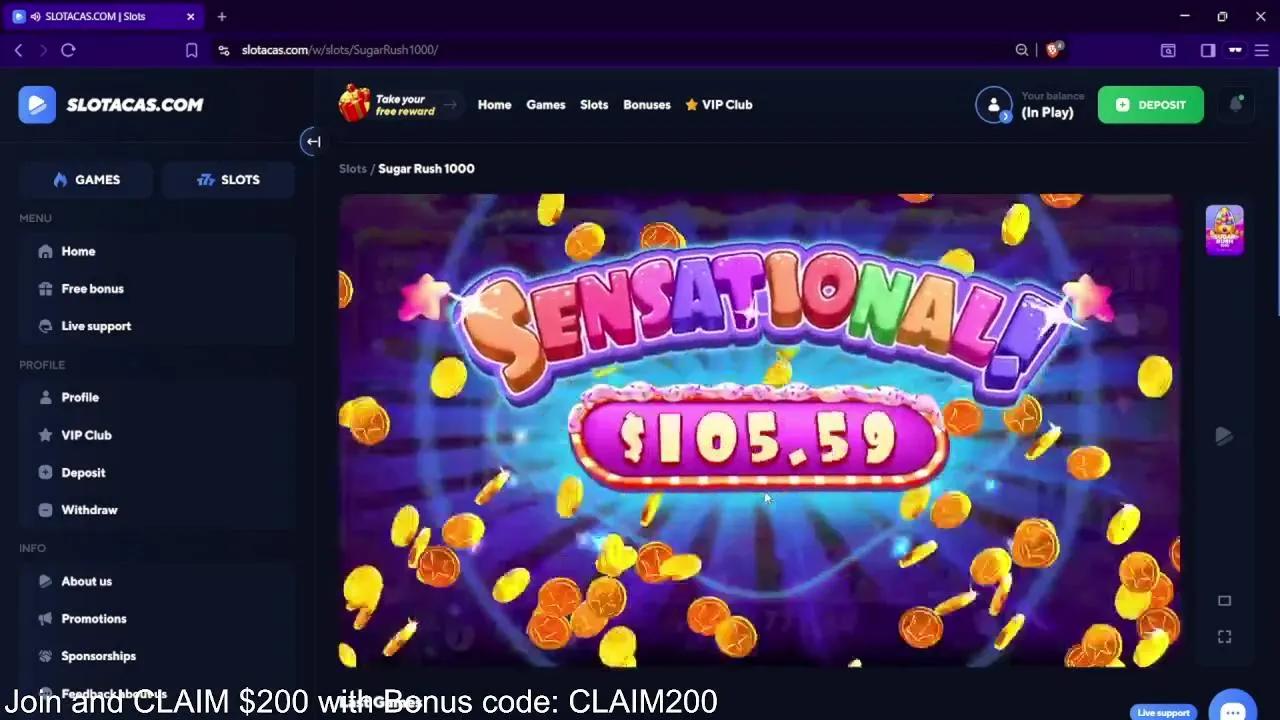Switch to theater view rectangle icon
This screenshot has width=1280, height=720.
coord(1224,600)
